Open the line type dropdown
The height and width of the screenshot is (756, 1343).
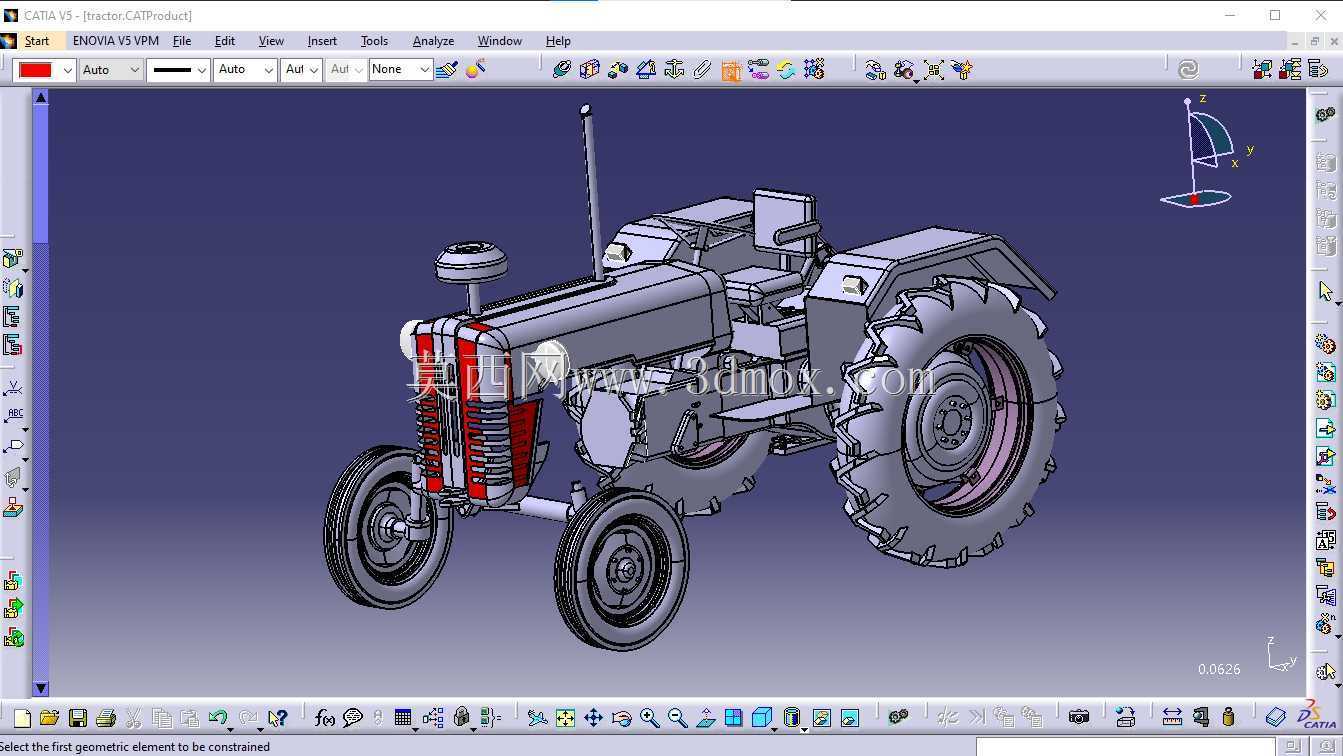[179, 70]
